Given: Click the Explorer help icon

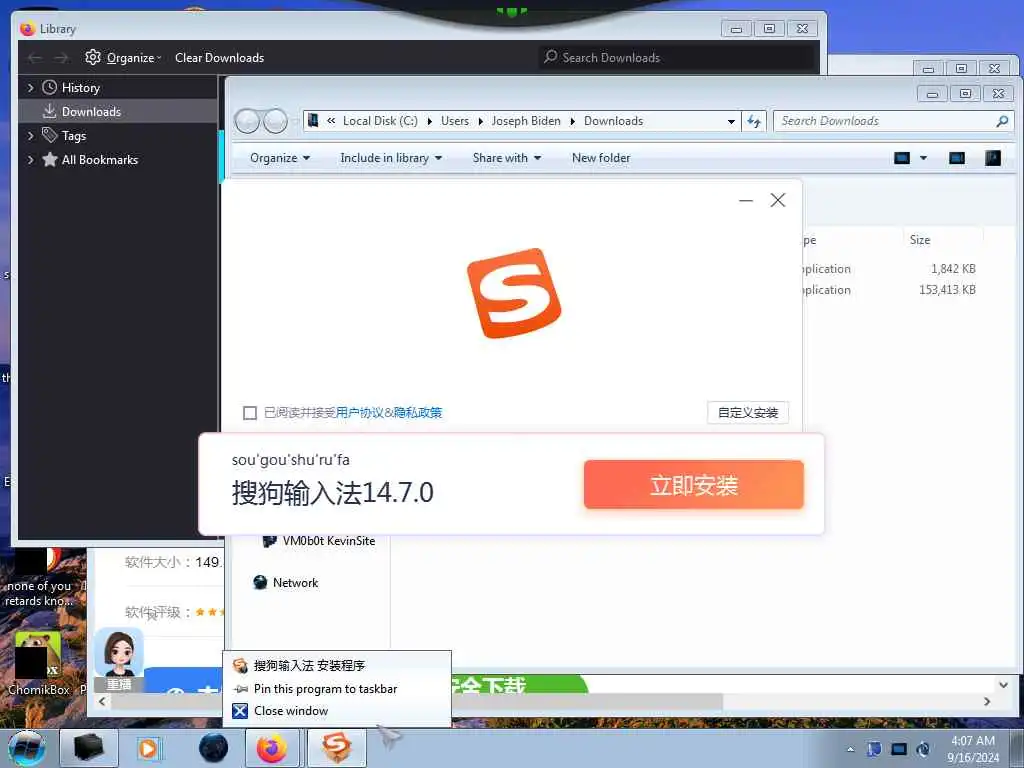Looking at the screenshot, I should click(993, 158).
